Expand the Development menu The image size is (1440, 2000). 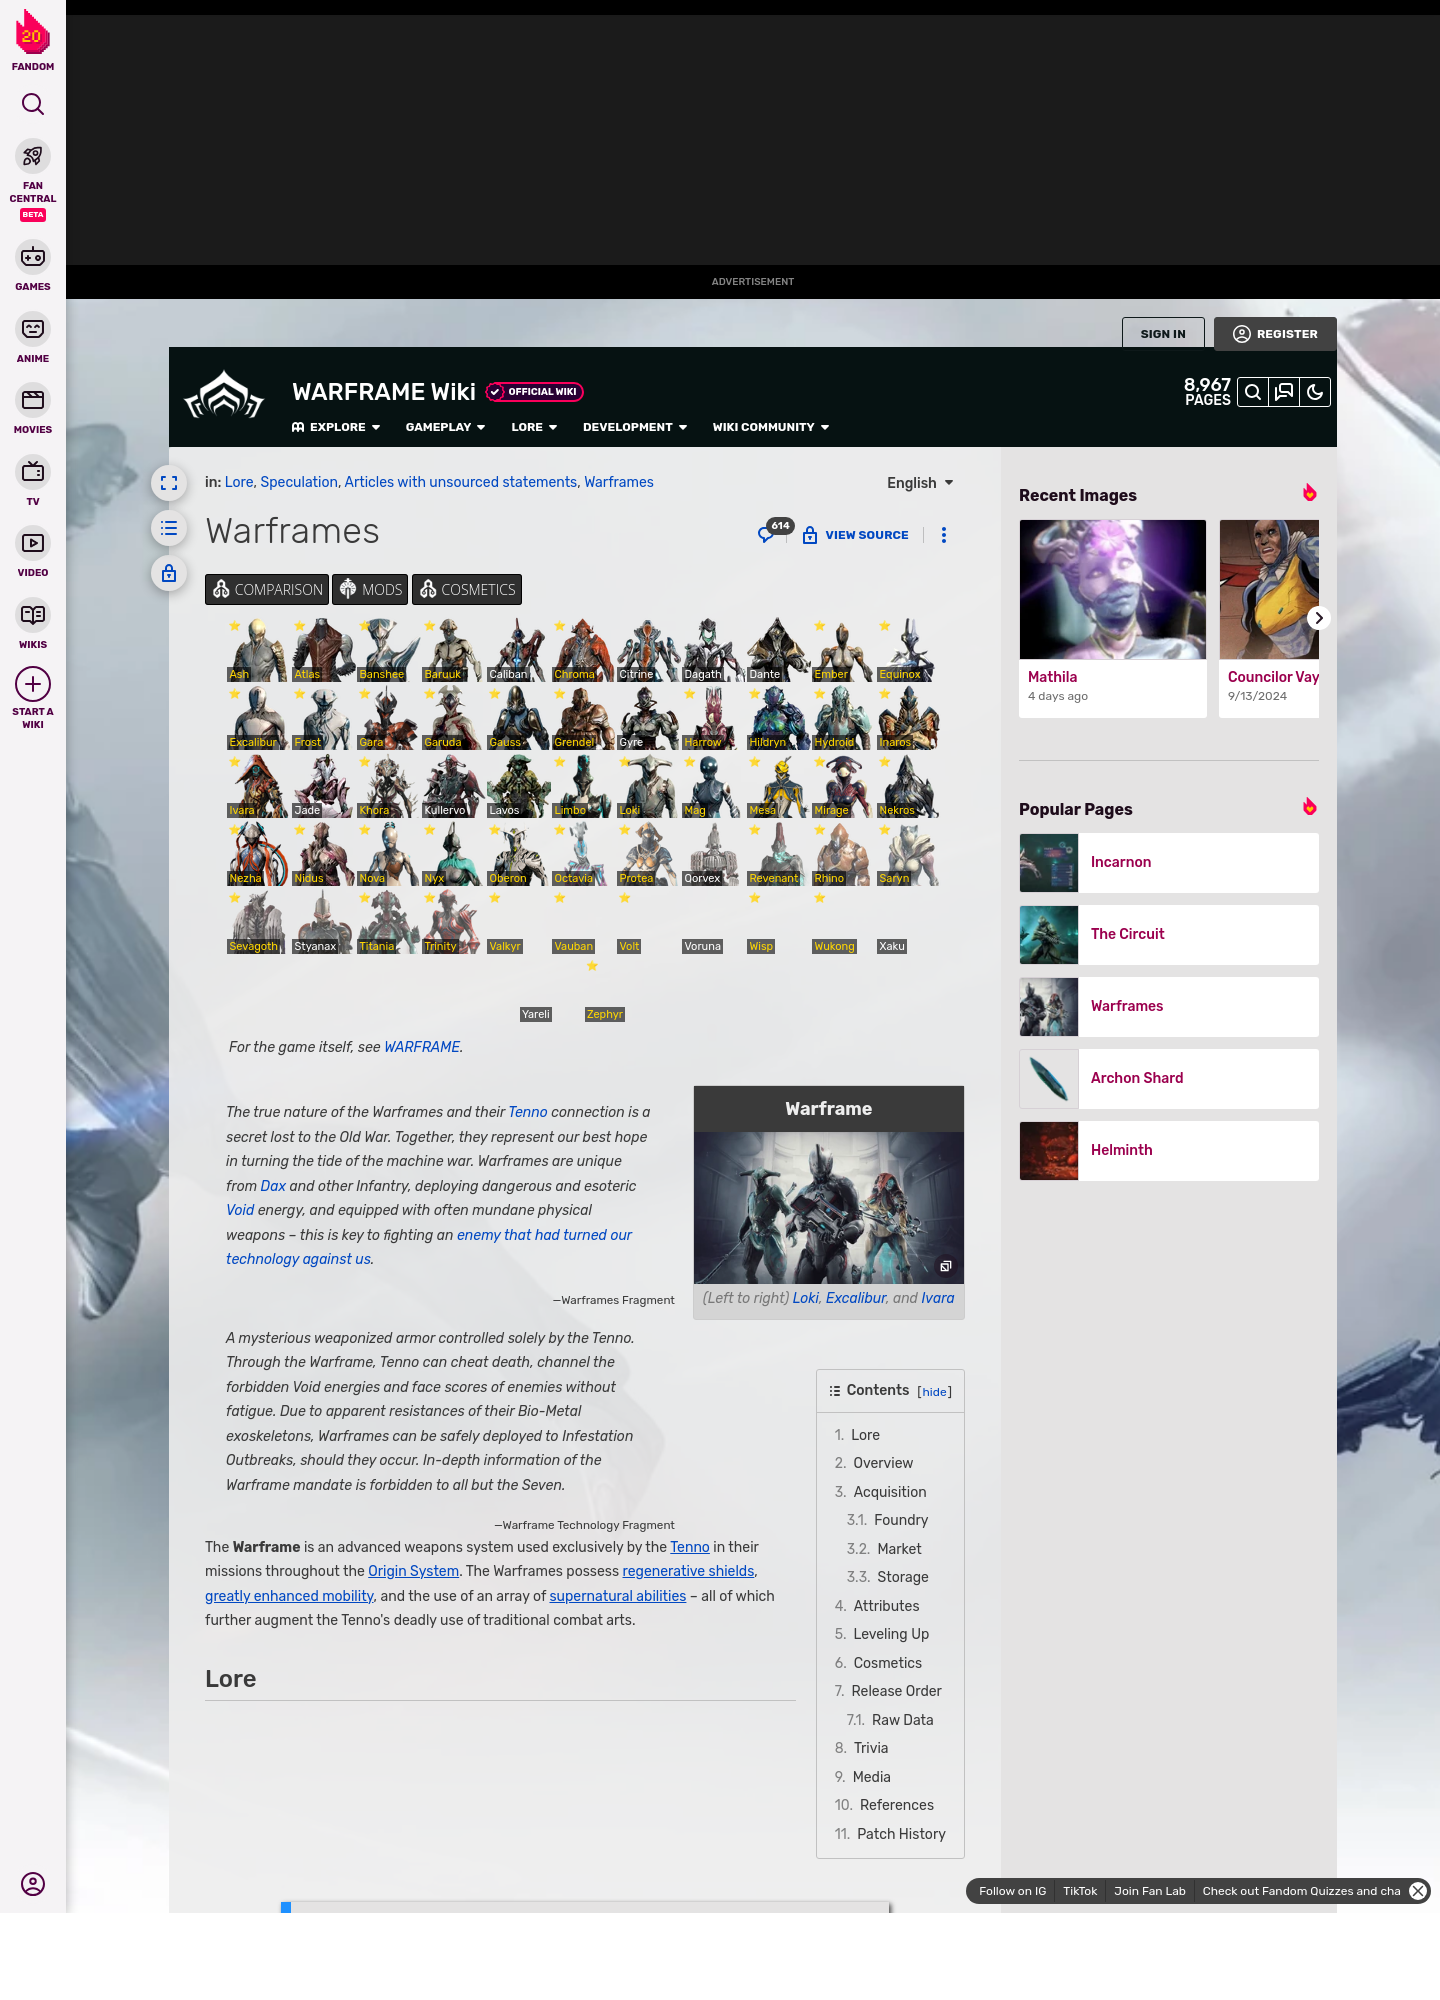pos(635,427)
